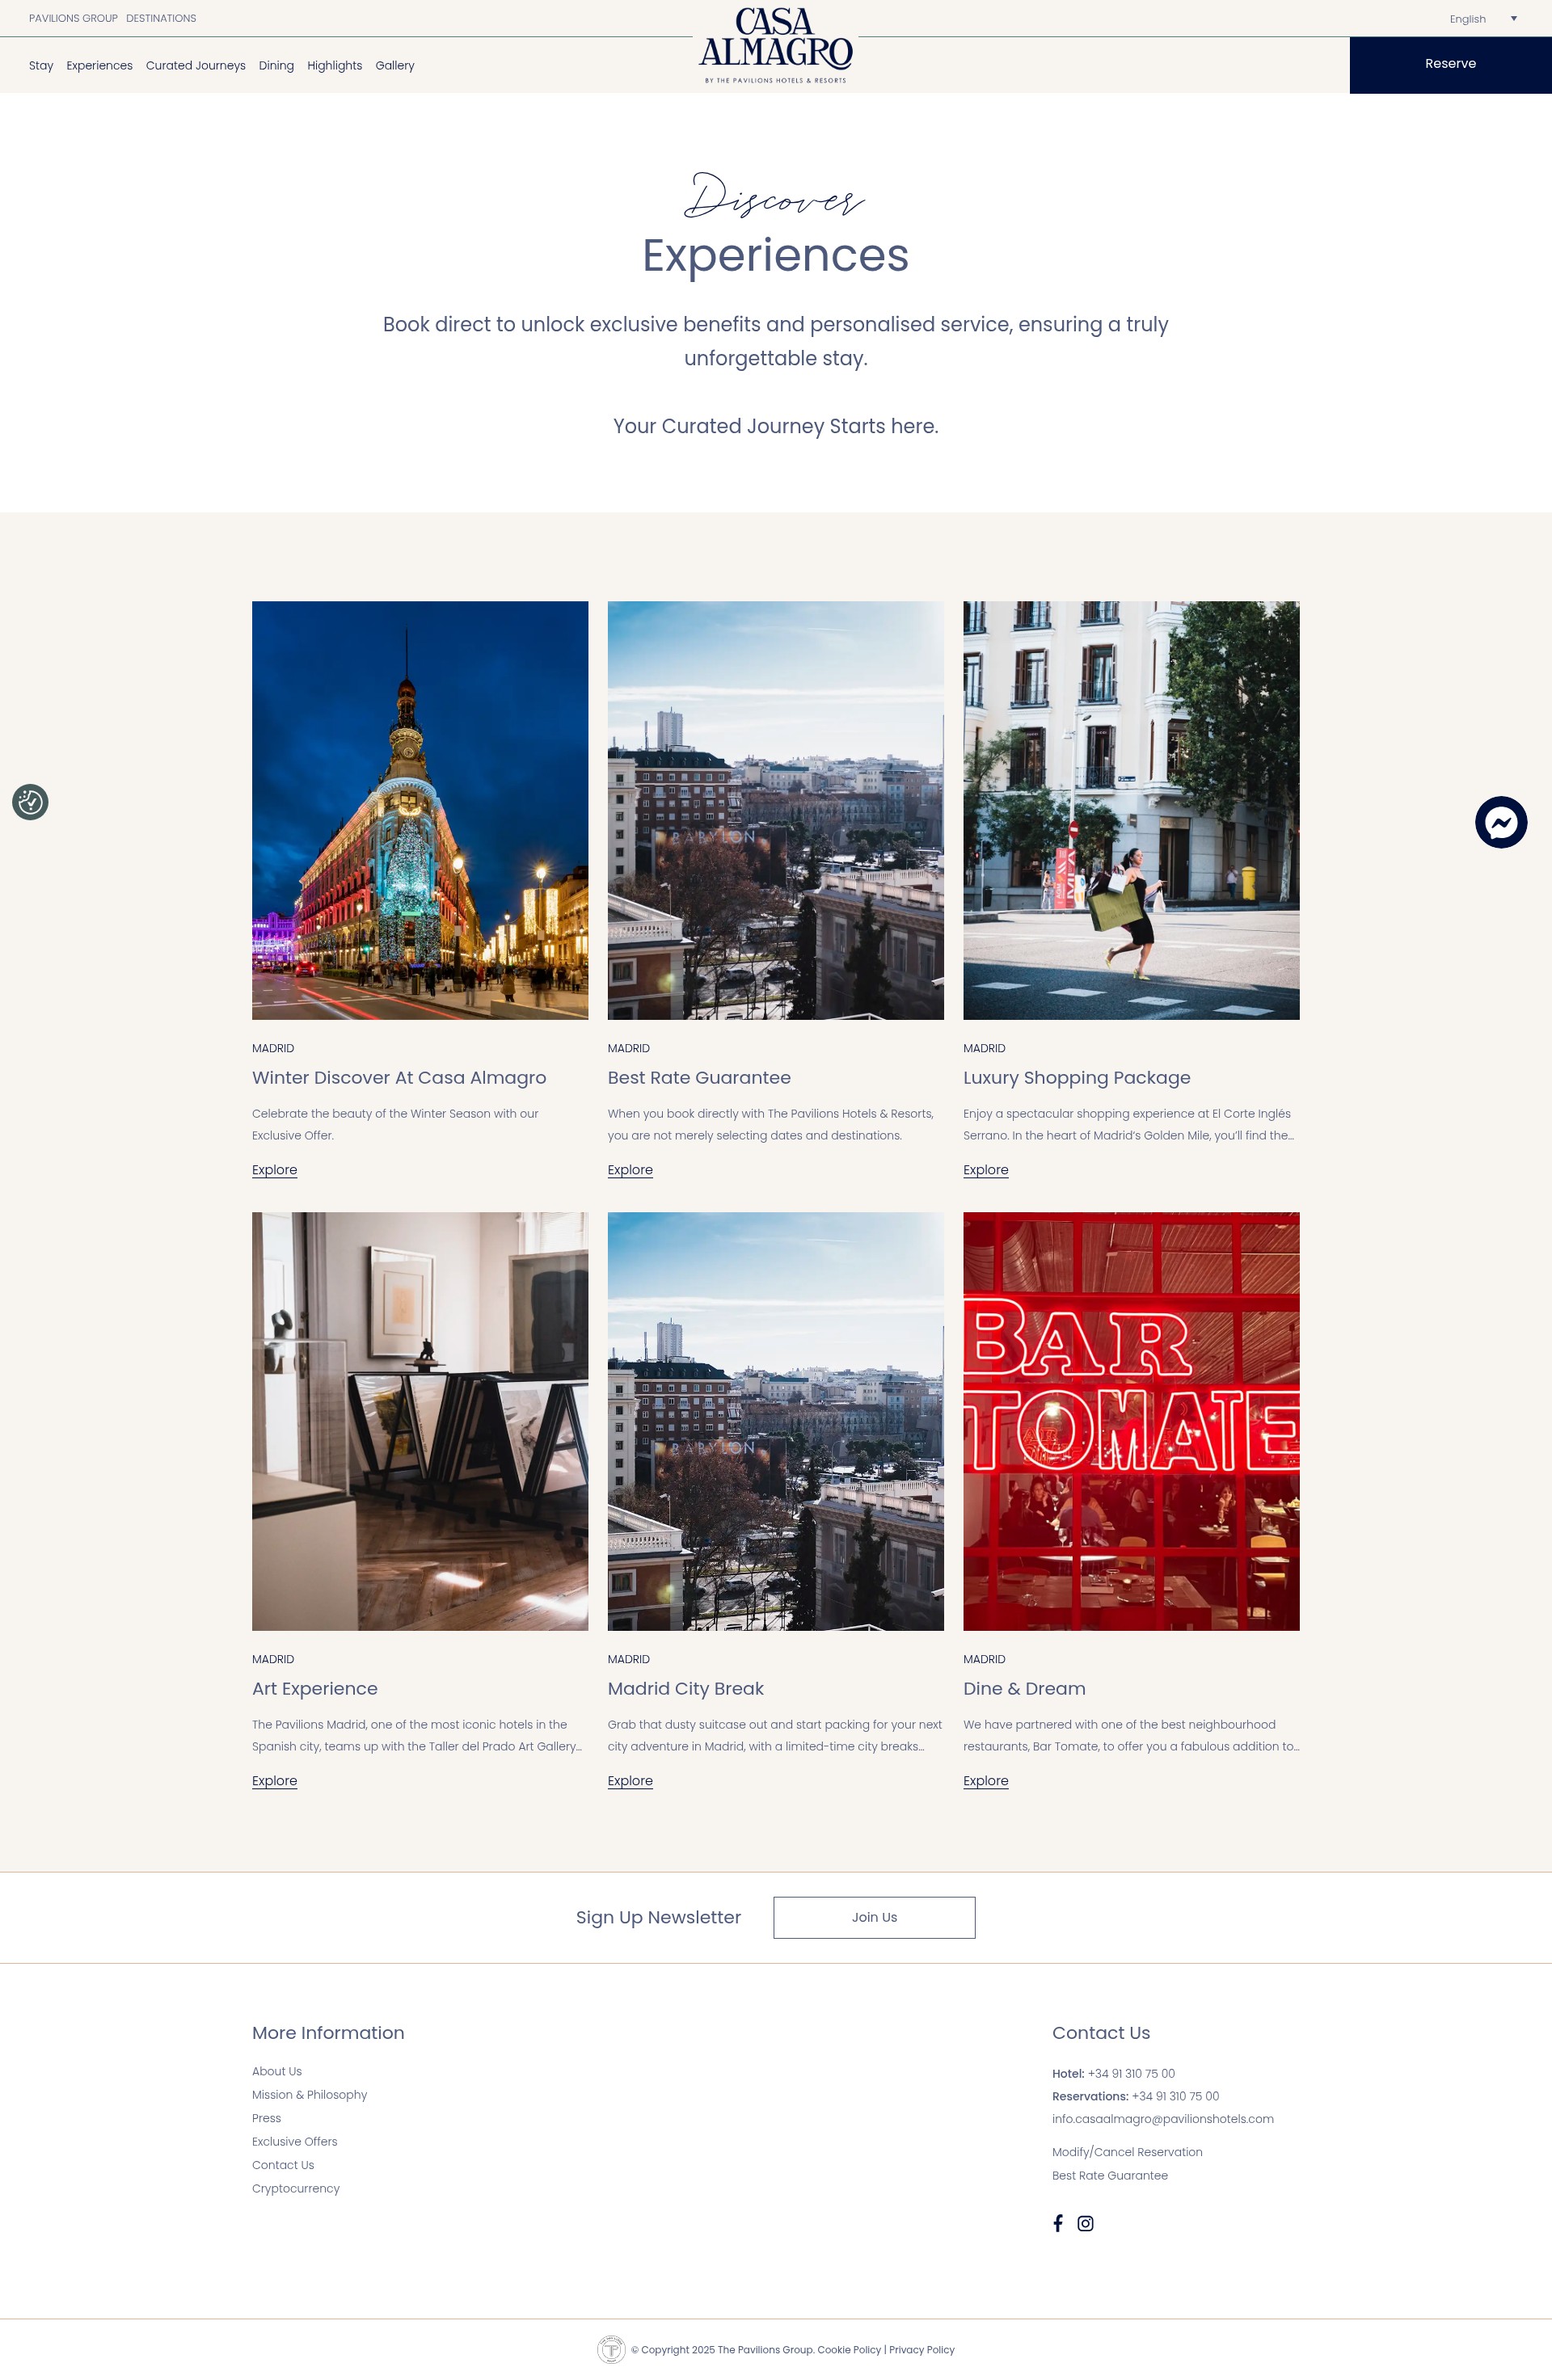Open the Madrid City Break skyline photo

coord(775,1421)
